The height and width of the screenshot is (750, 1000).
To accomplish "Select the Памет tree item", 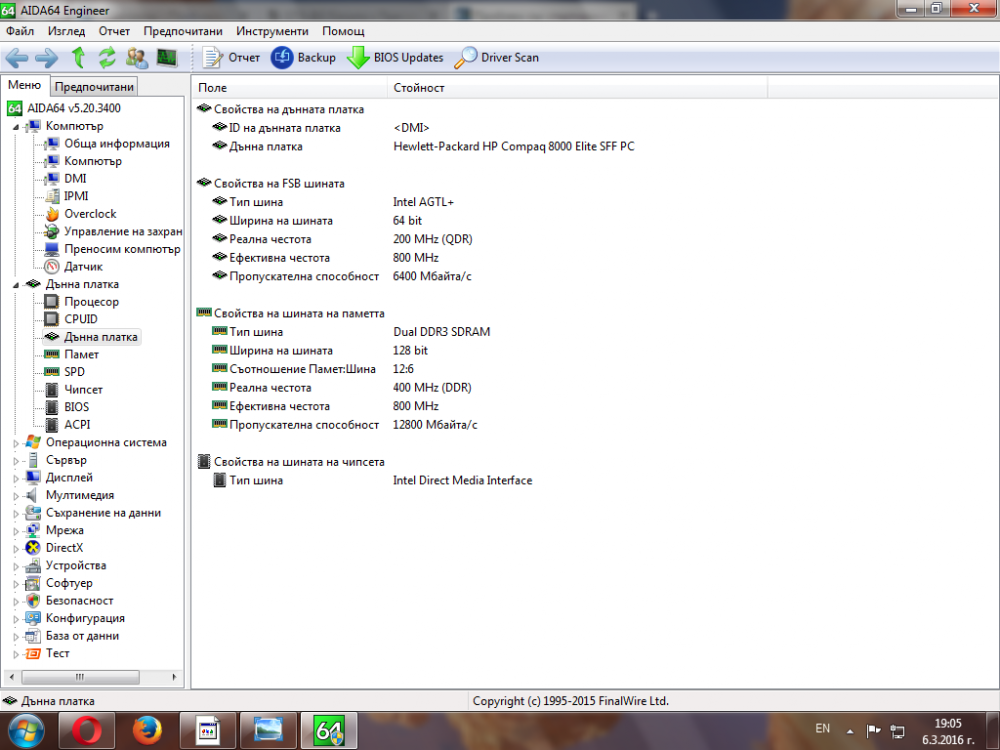I will 82,354.
